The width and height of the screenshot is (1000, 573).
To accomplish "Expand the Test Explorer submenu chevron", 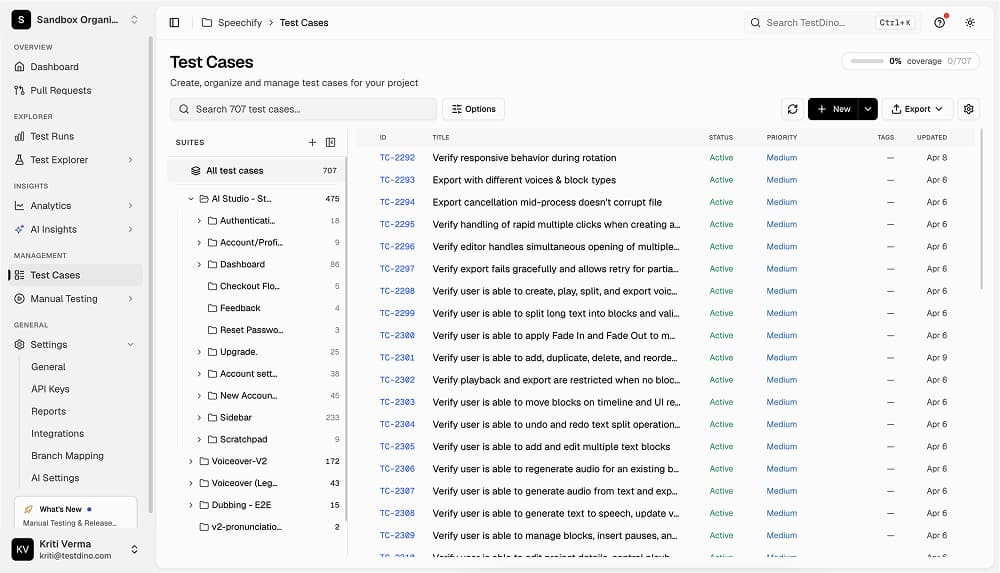I will point(130,160).
